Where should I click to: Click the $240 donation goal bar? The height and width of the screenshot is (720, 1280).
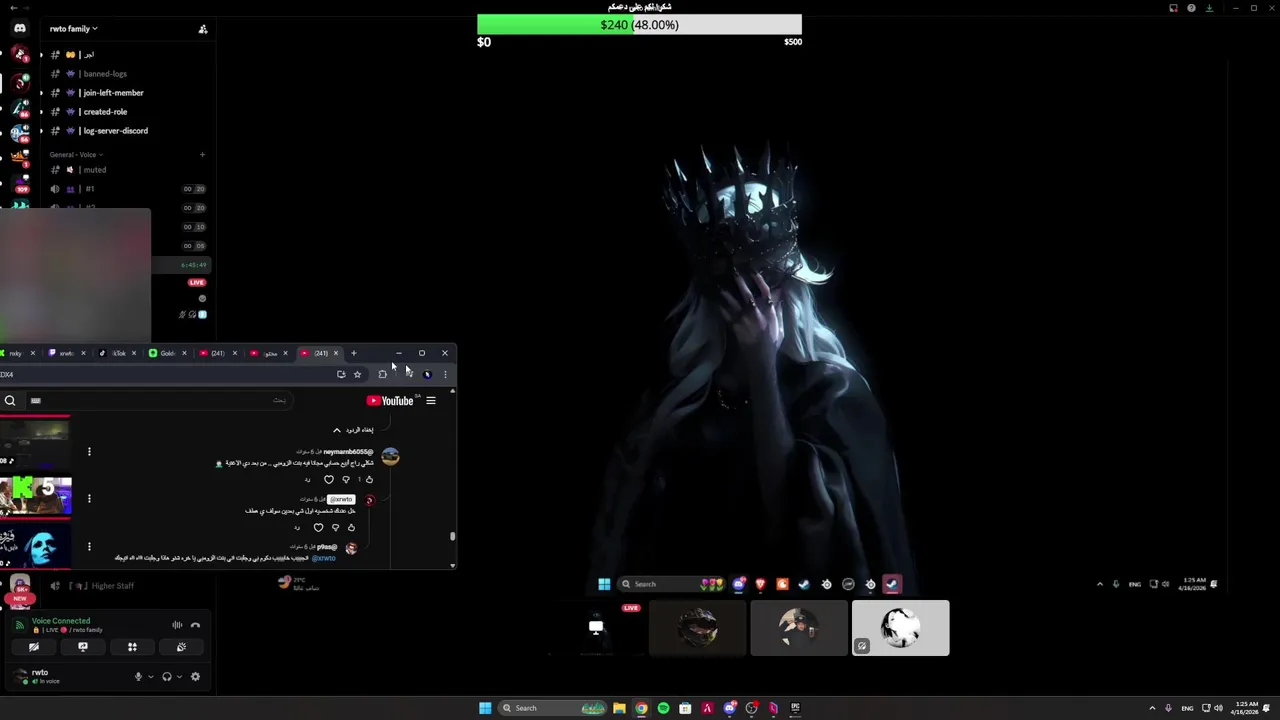pyautogui.click(x=639, y=25)
